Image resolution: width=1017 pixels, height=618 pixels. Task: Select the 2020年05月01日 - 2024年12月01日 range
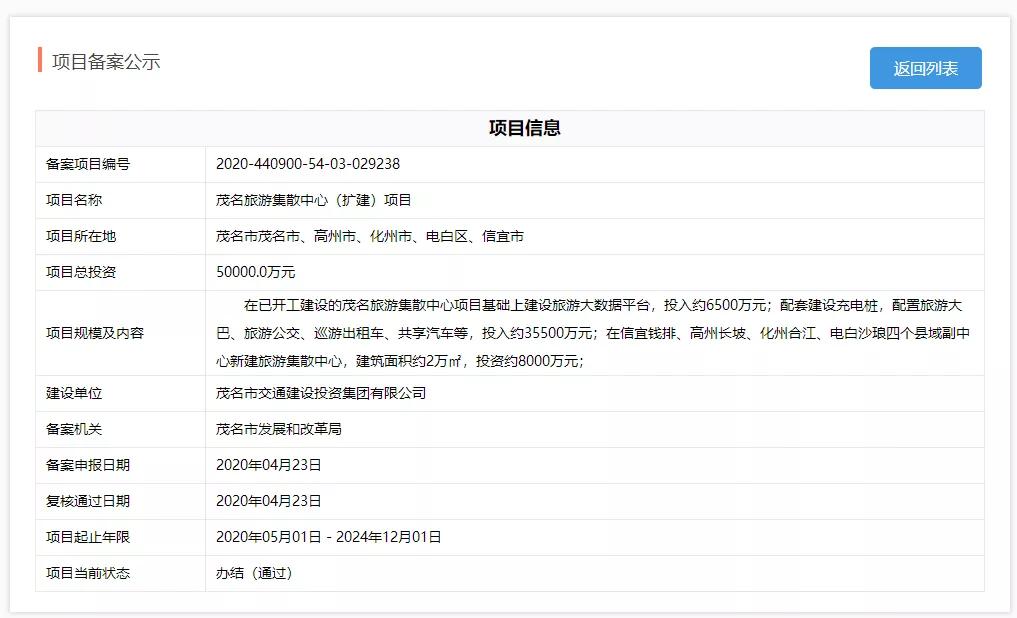pos(329,537)
